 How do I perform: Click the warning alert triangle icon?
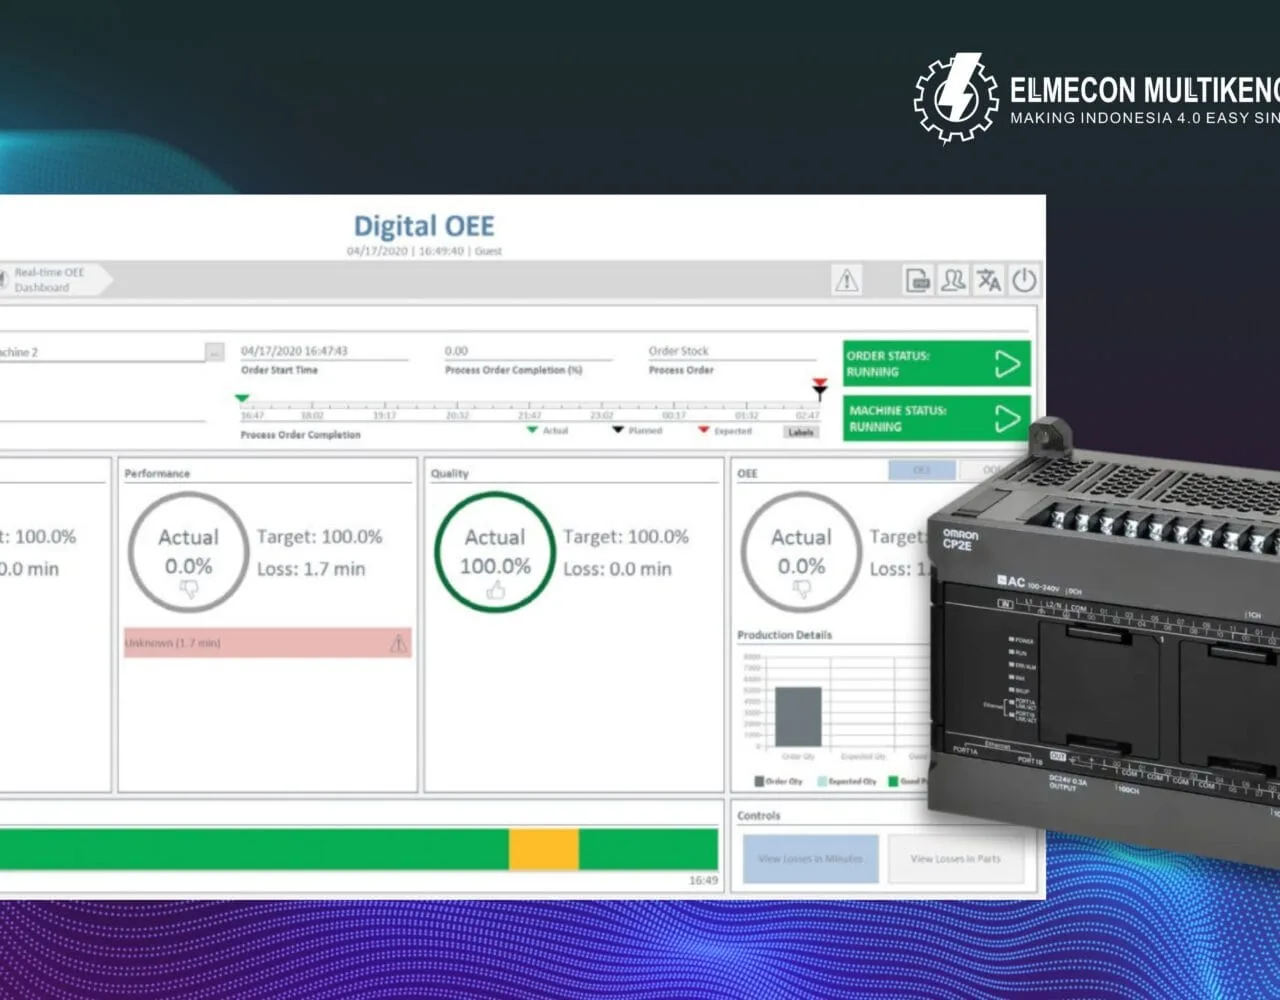pos(846,280)
